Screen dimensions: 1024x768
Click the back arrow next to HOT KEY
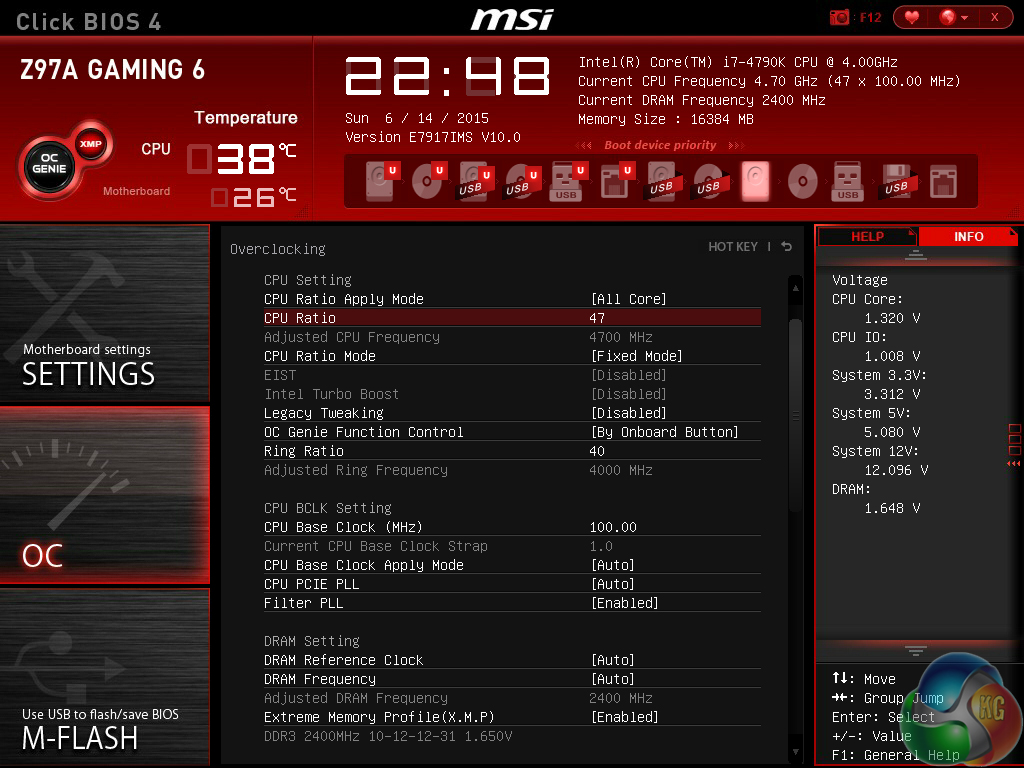click(786, 246)
